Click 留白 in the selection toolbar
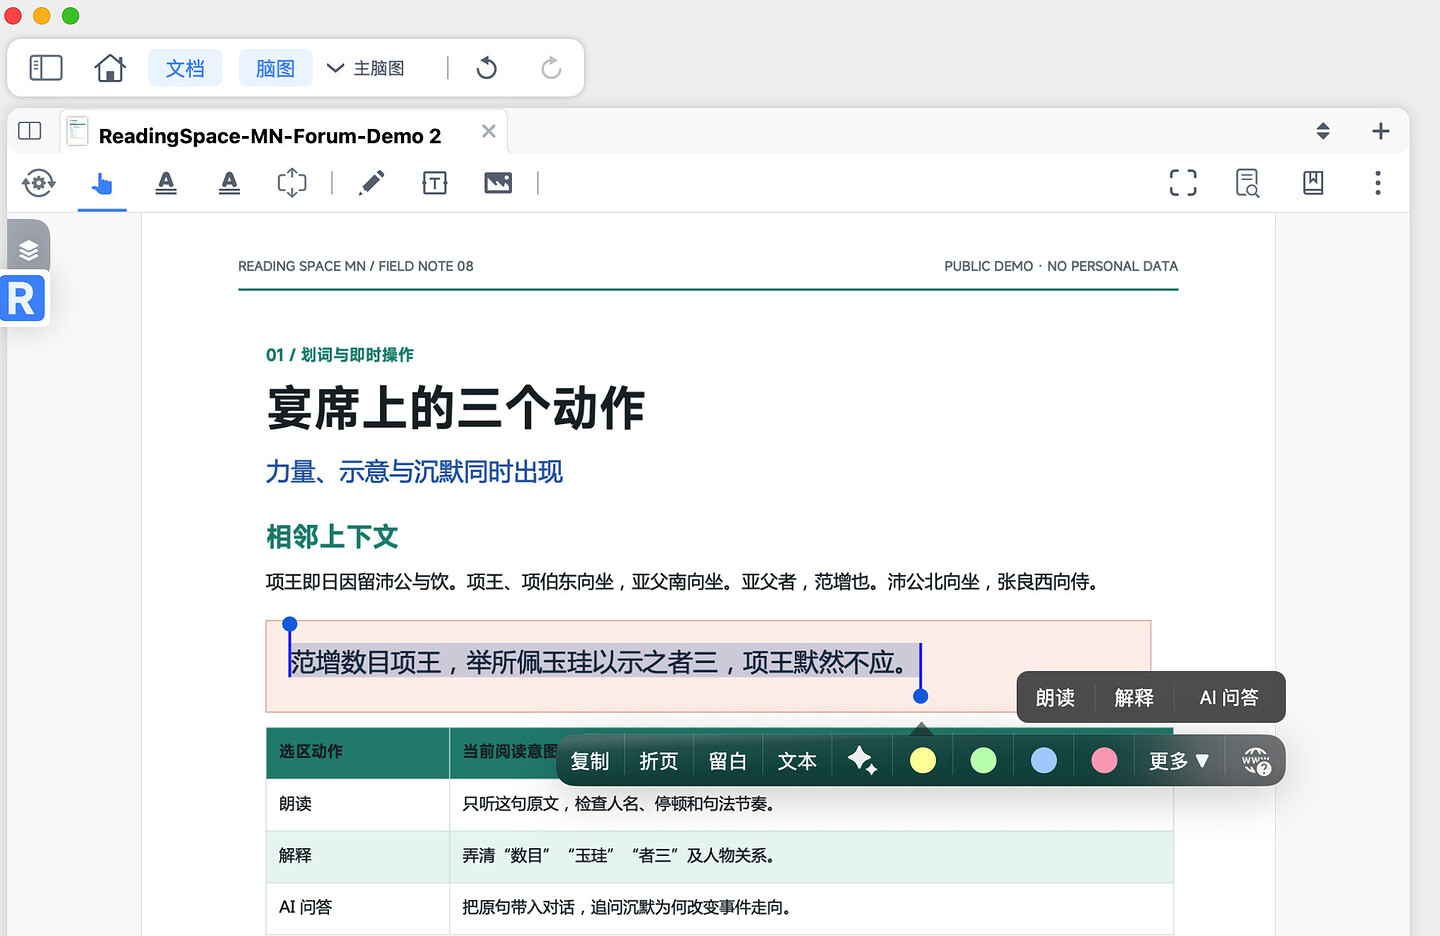This screenshot has width=1440, height=936. (728, 761)
